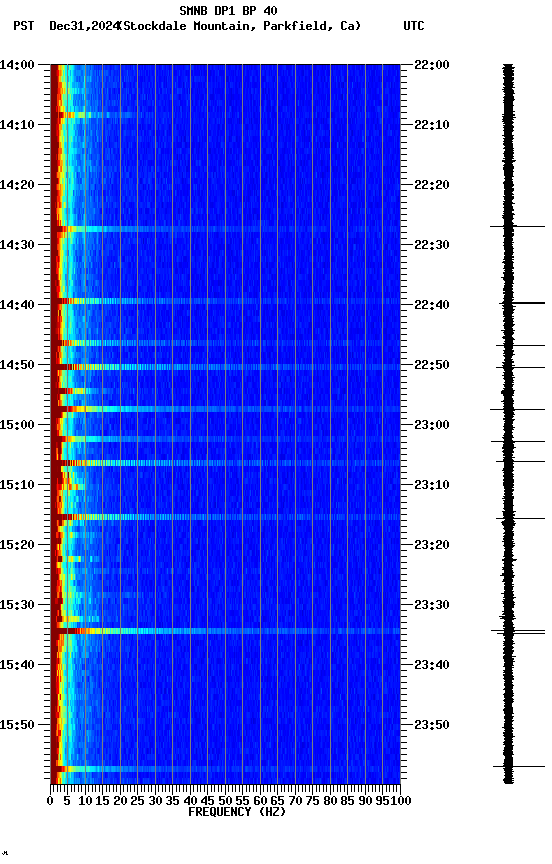
Task: Click the '75' frequency axis label
Action: [x=312, y=801]
